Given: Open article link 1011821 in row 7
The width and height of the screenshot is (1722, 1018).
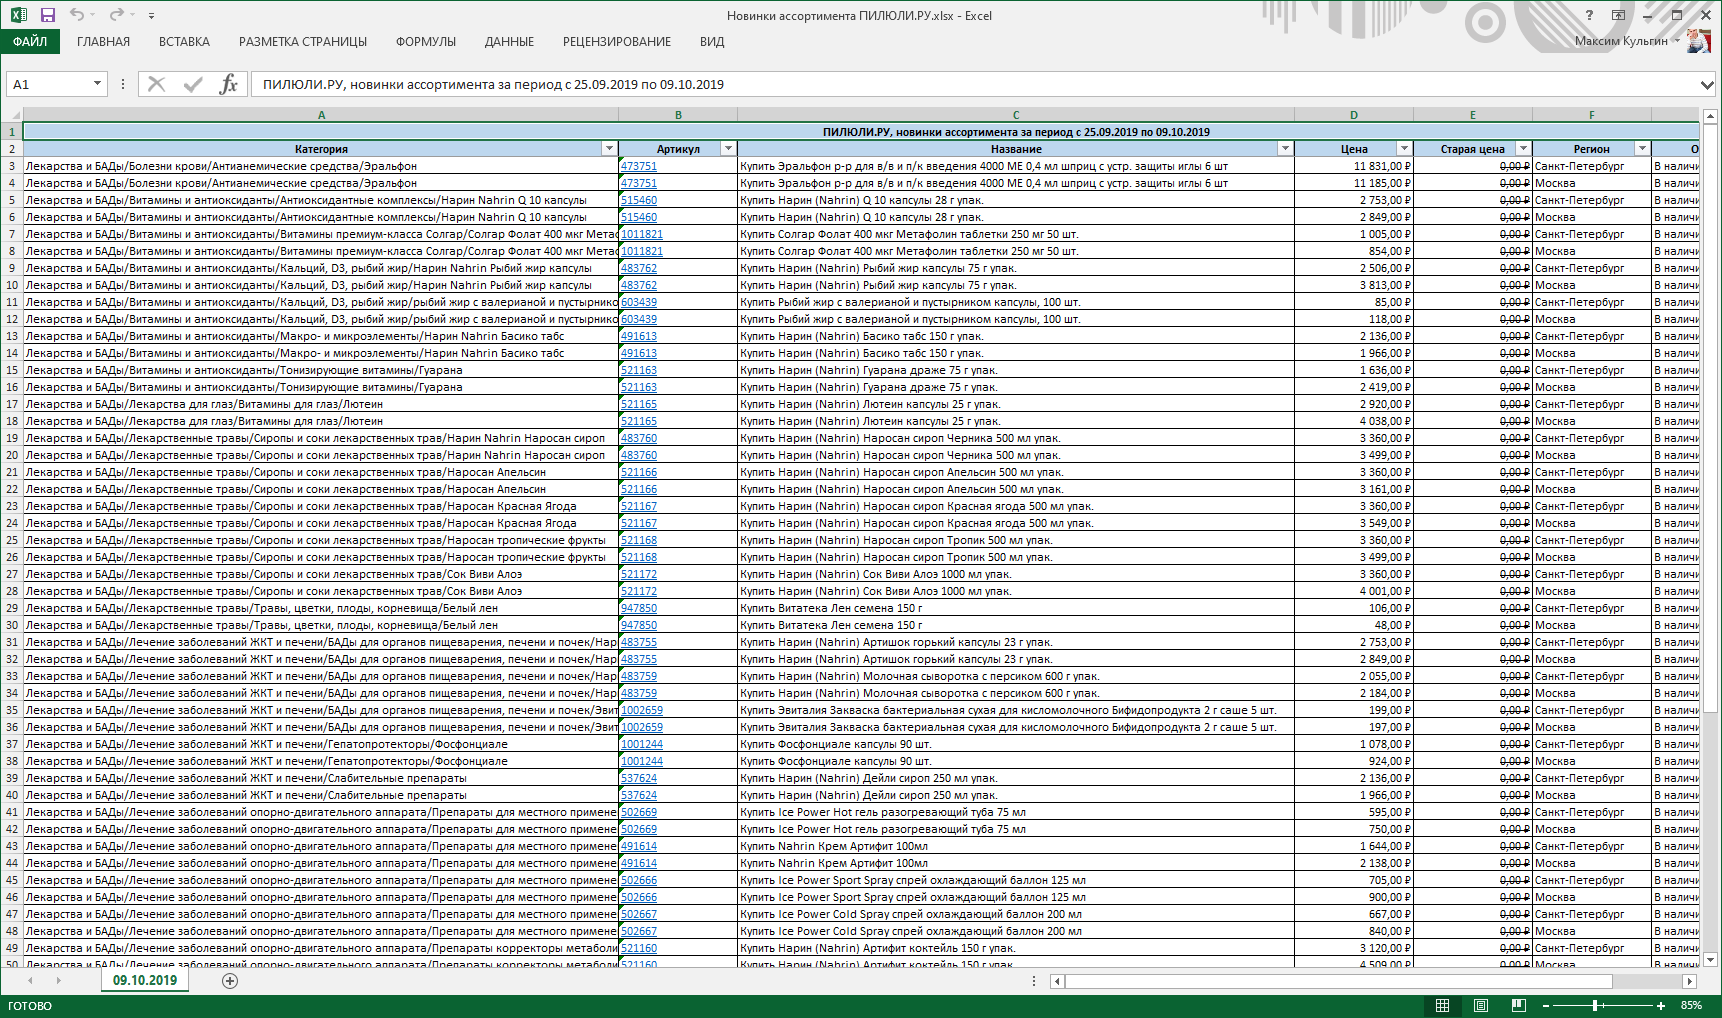Looking at the screenshot, I should (642, 234).
